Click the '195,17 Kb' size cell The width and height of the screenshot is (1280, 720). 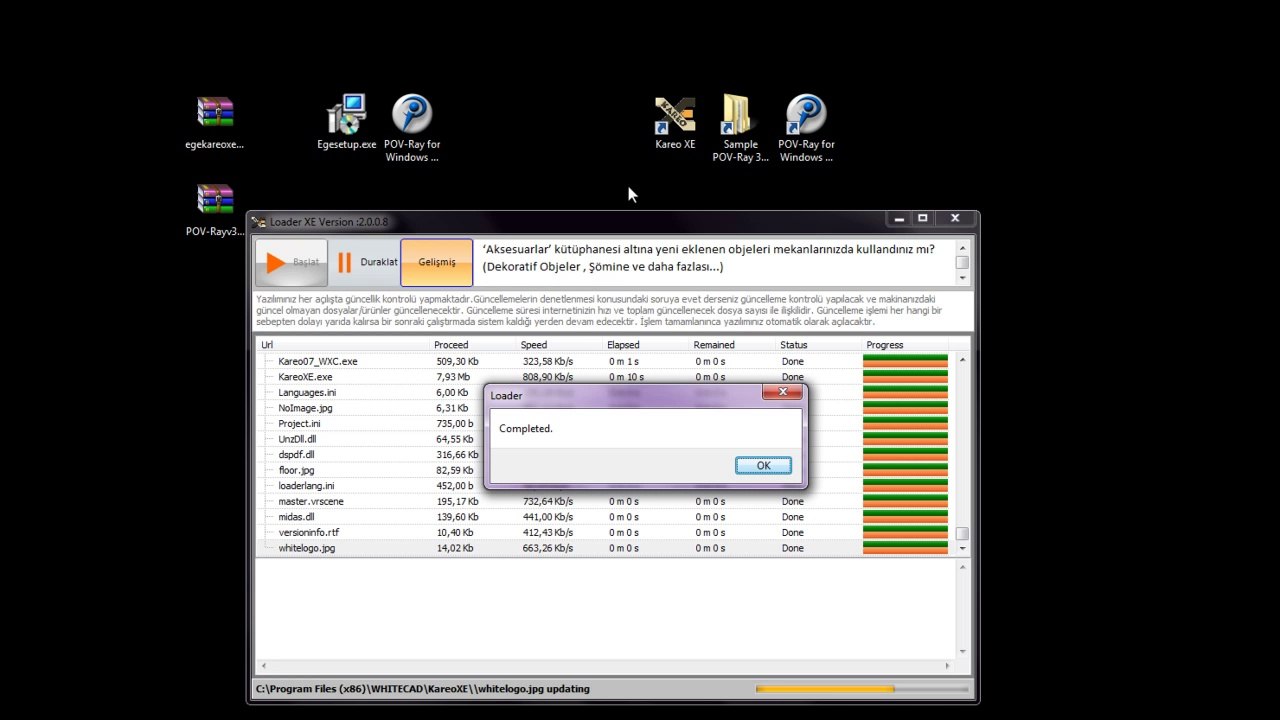pyautogui.click(x=457, y=501)
